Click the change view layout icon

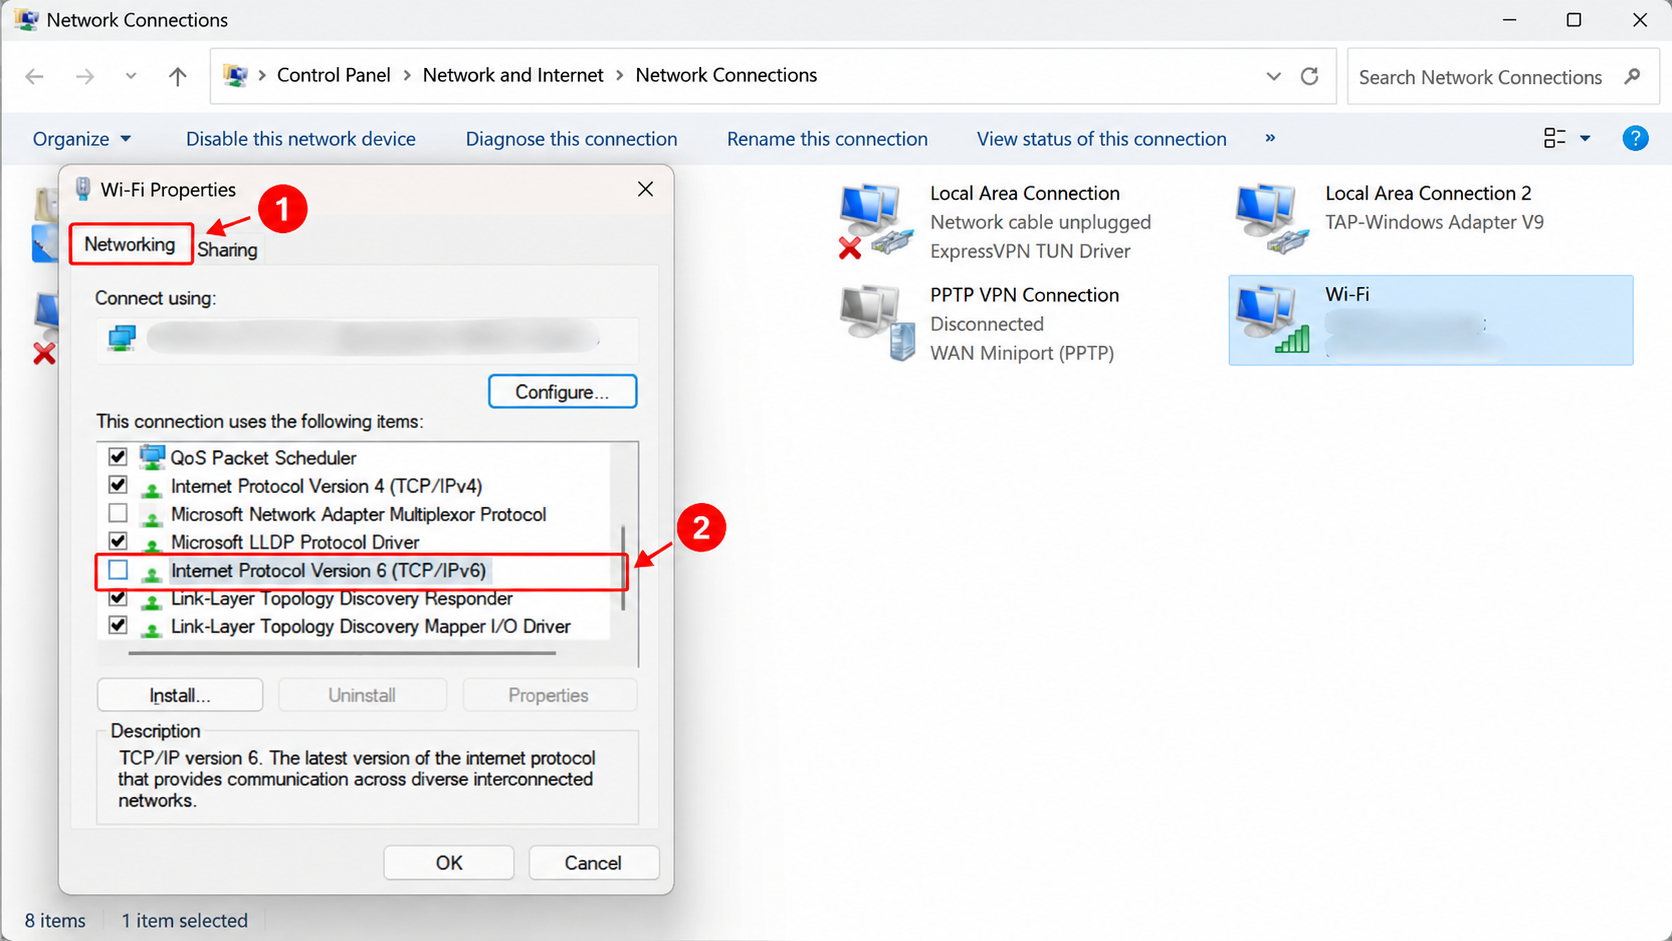pyautogui.click(x=1554, y=138)
